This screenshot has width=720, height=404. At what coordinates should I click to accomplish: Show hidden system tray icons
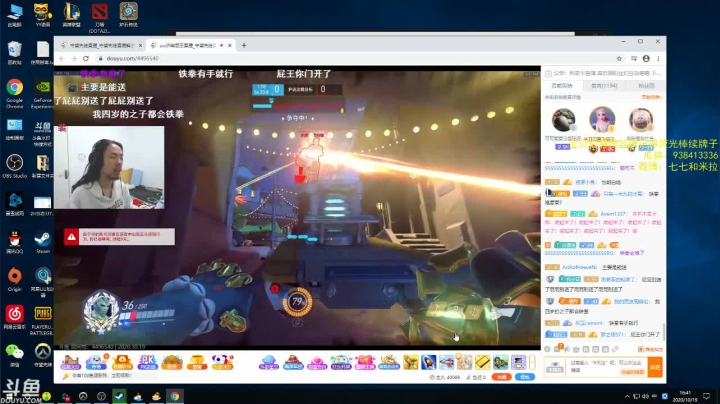627,396
